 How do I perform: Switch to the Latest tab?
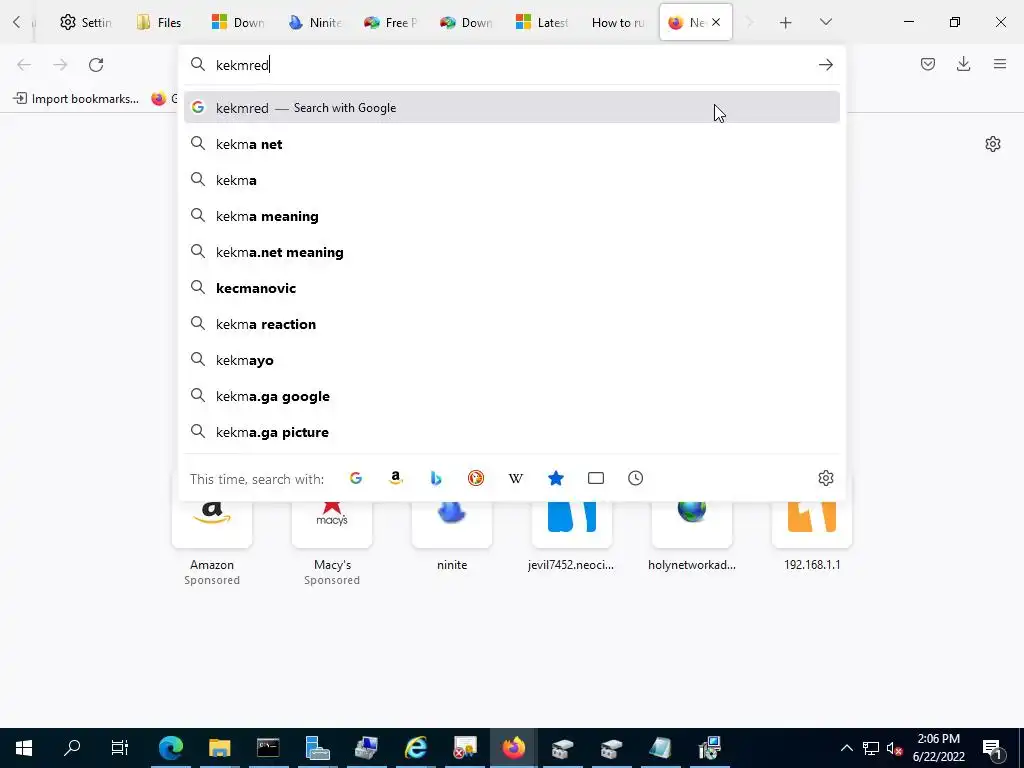(x=542, y=22)
